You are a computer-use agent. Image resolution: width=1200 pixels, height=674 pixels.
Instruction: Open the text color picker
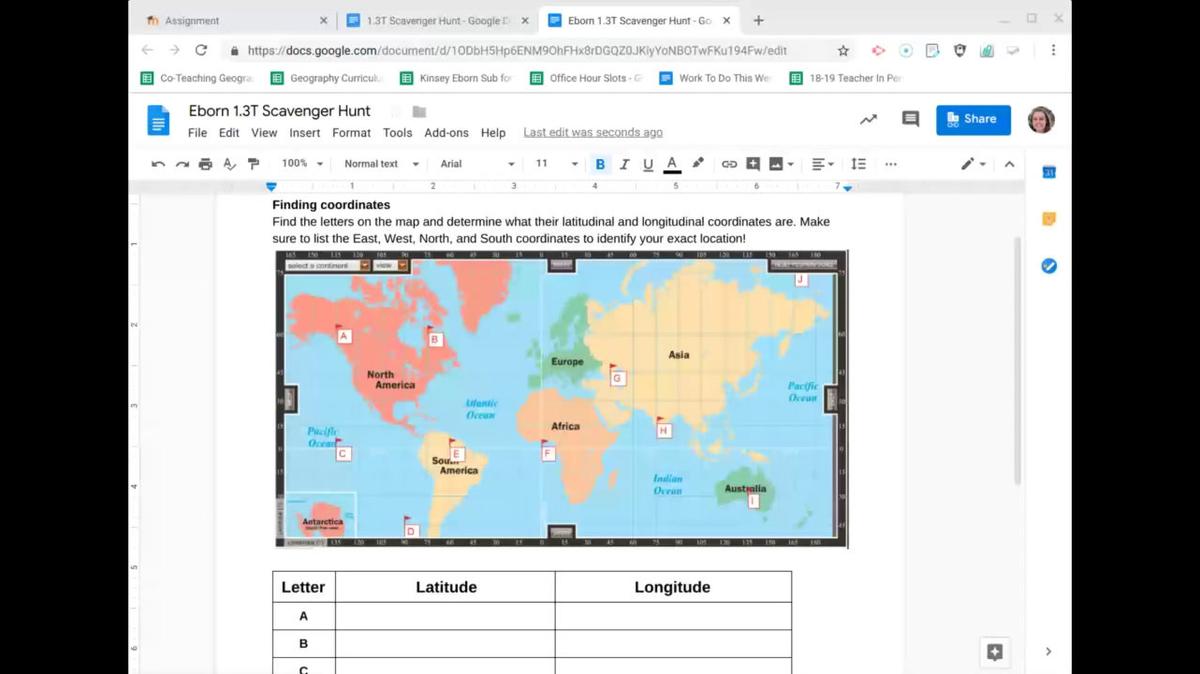672,164
